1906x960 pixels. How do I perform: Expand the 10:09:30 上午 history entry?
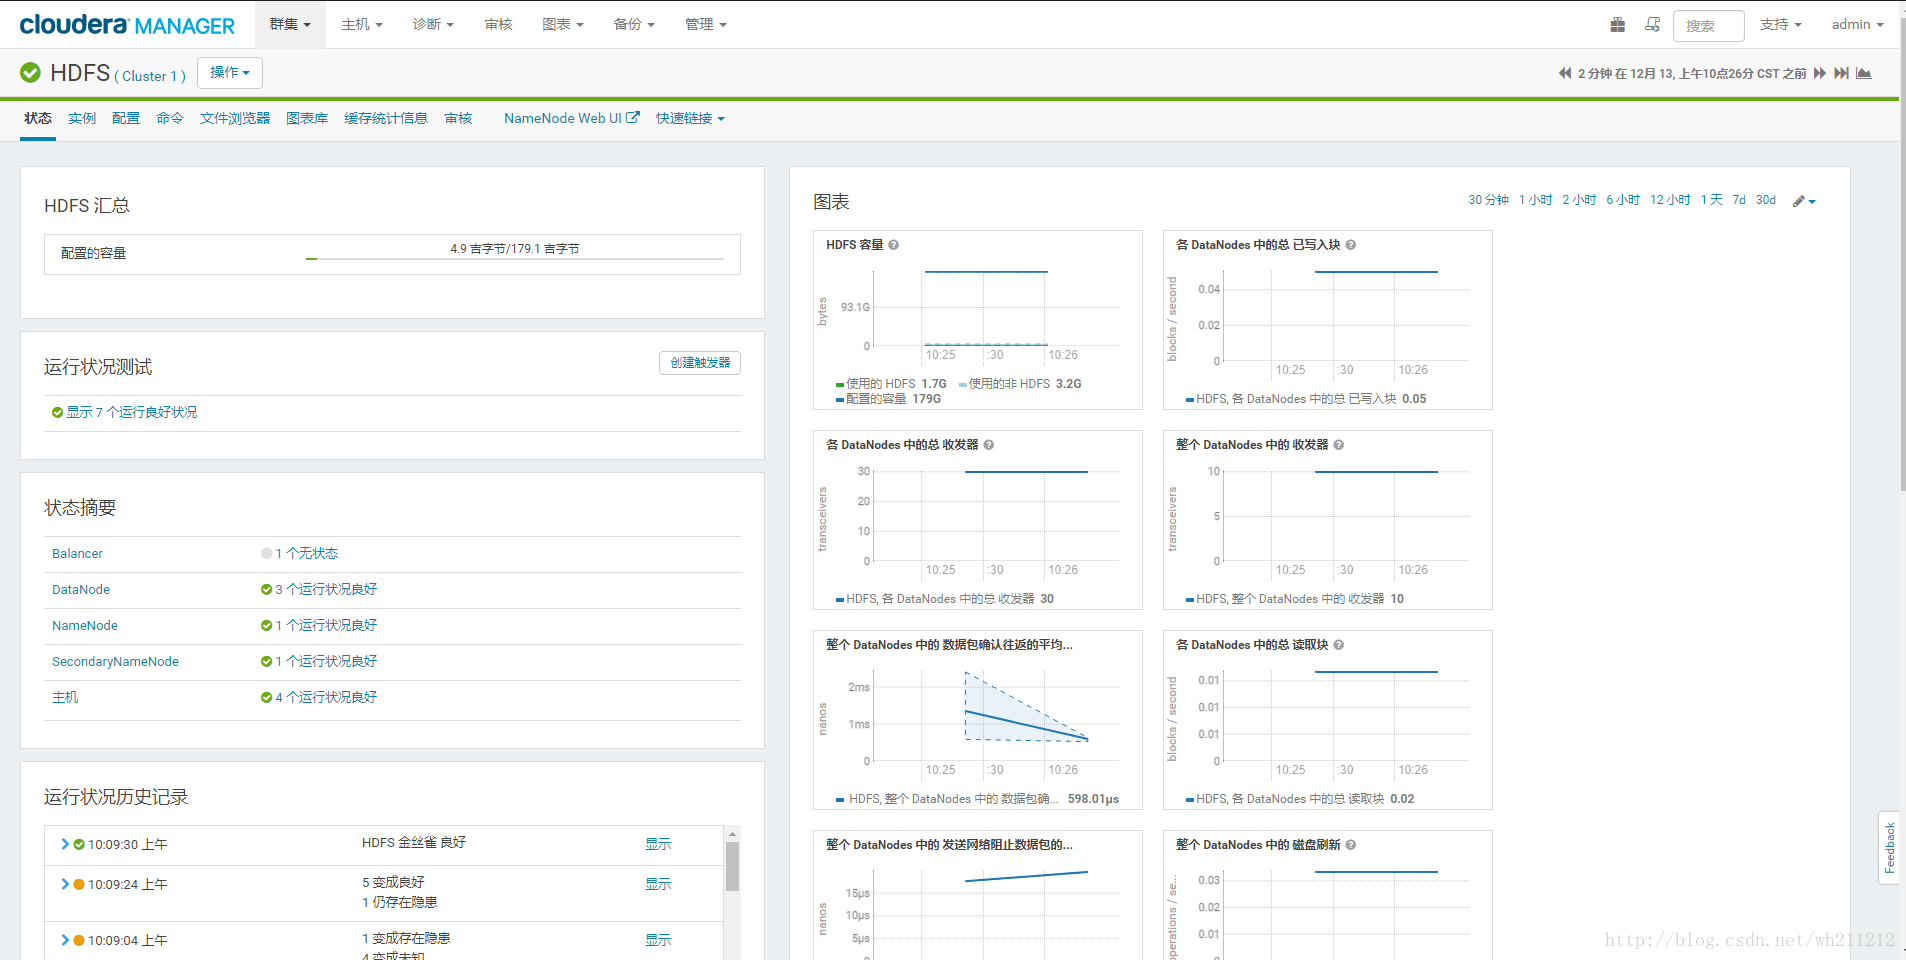tap(65, 845)
